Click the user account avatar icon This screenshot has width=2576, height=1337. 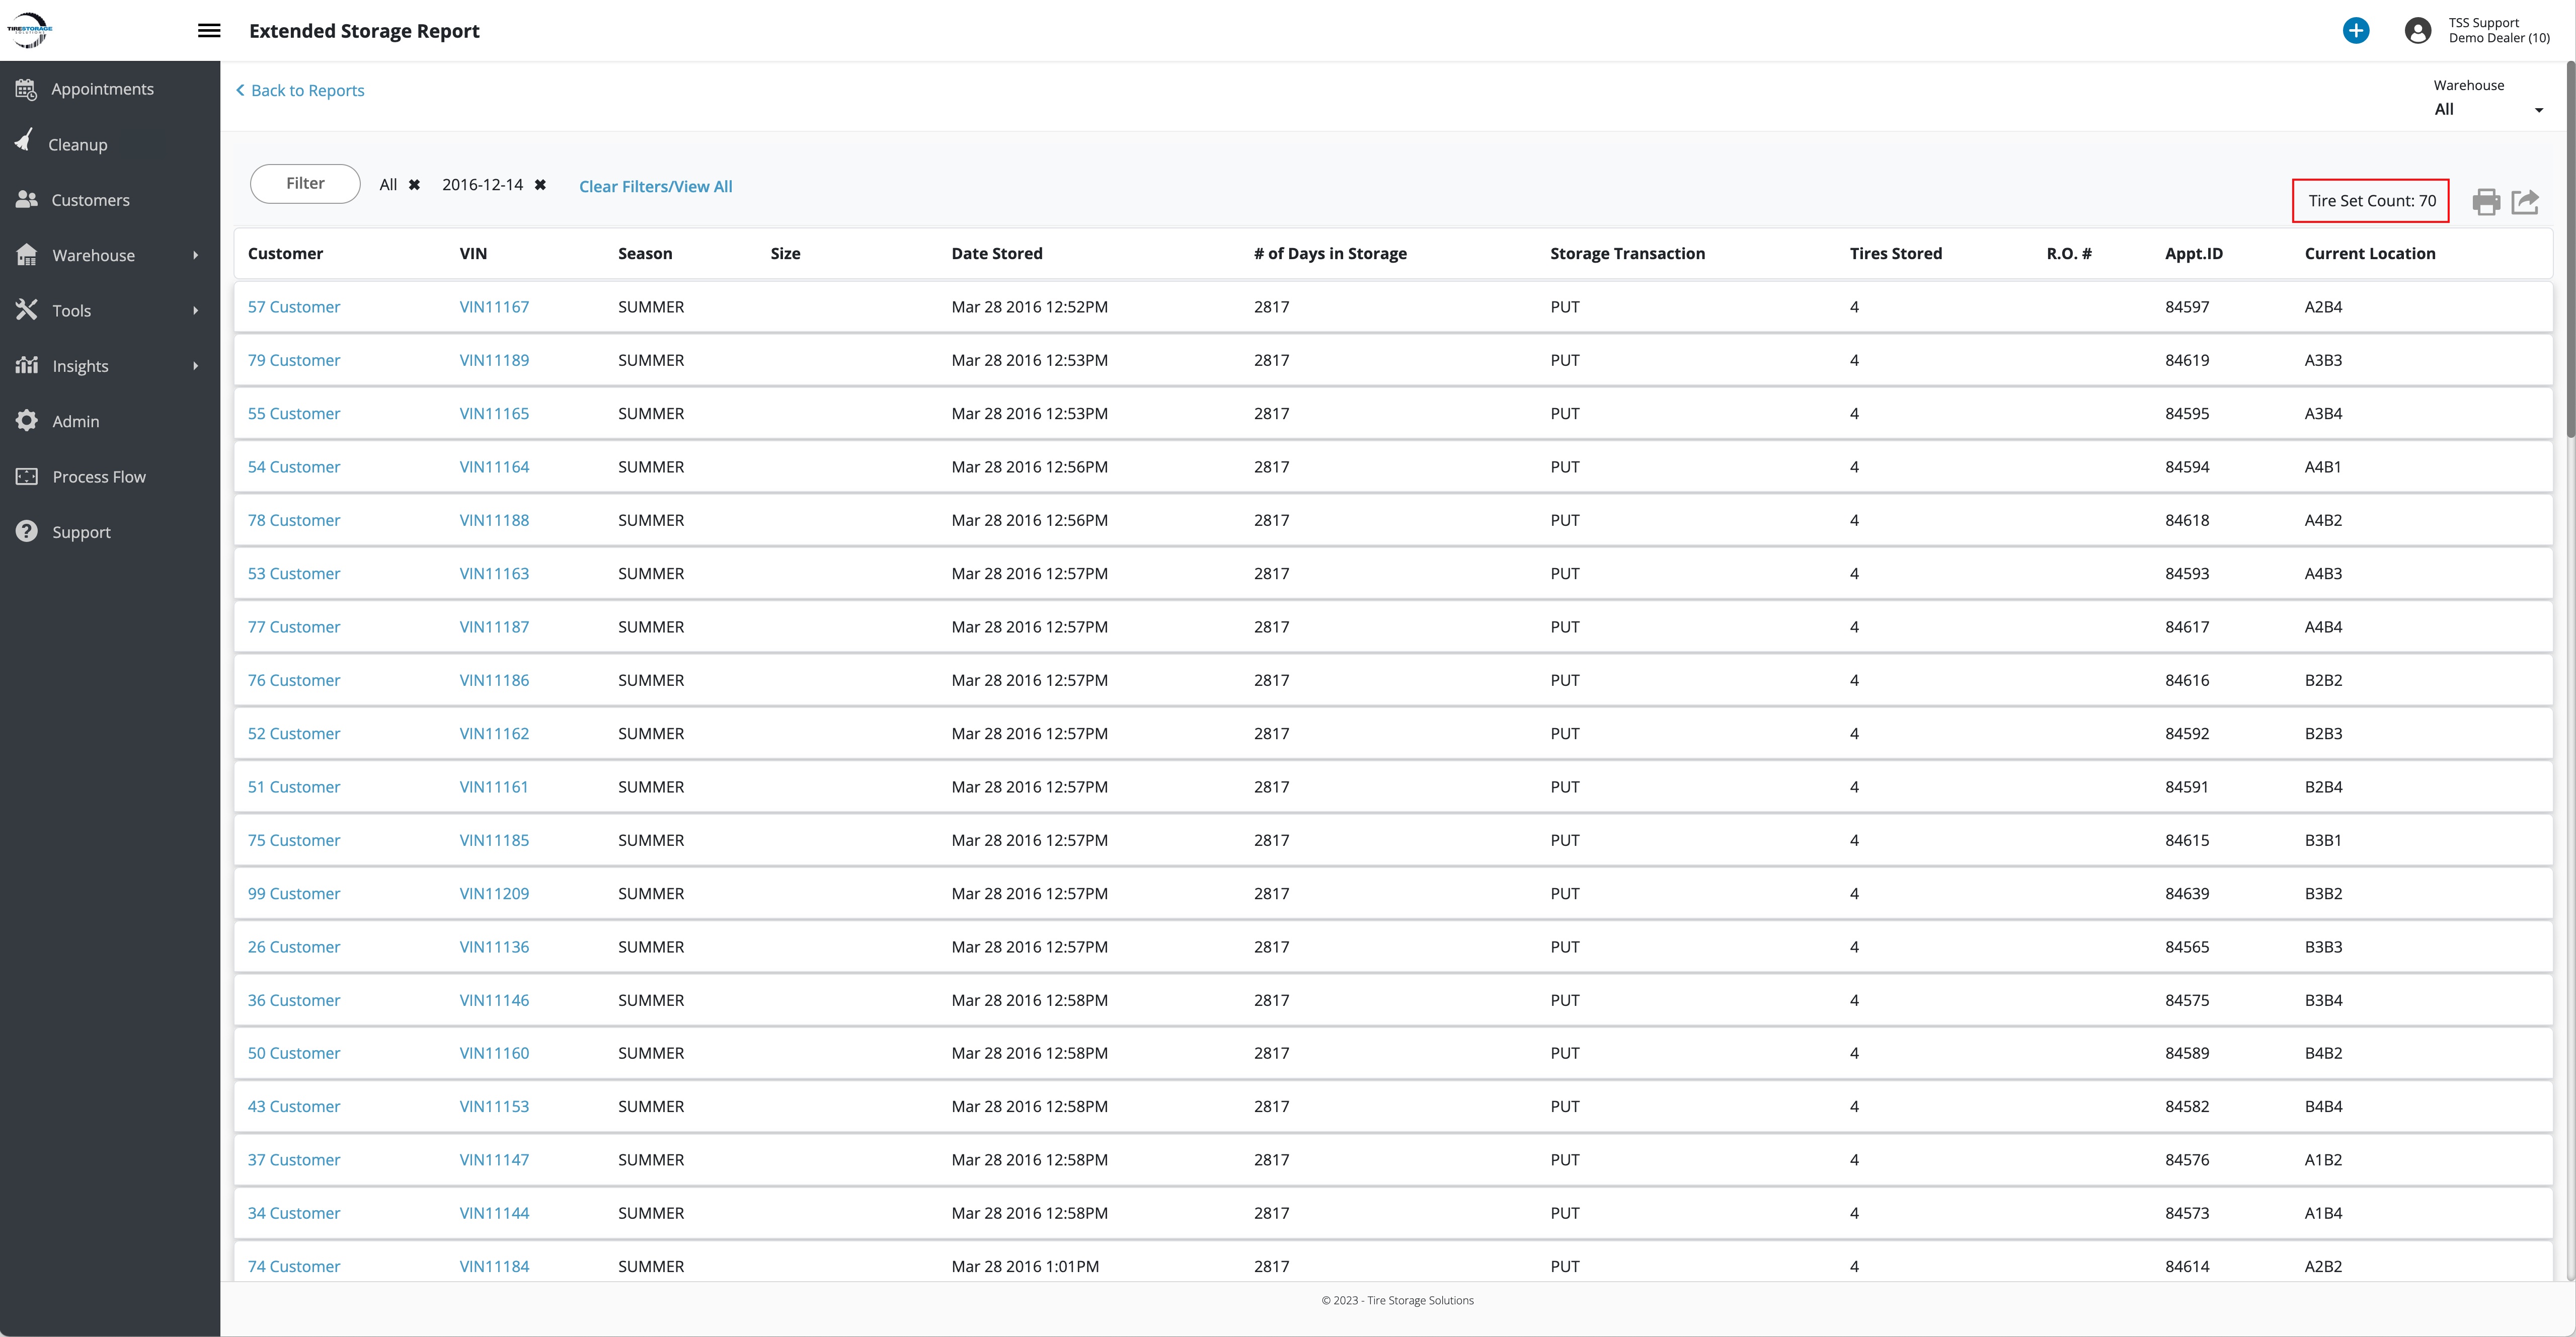click(x=2417, y=31)
